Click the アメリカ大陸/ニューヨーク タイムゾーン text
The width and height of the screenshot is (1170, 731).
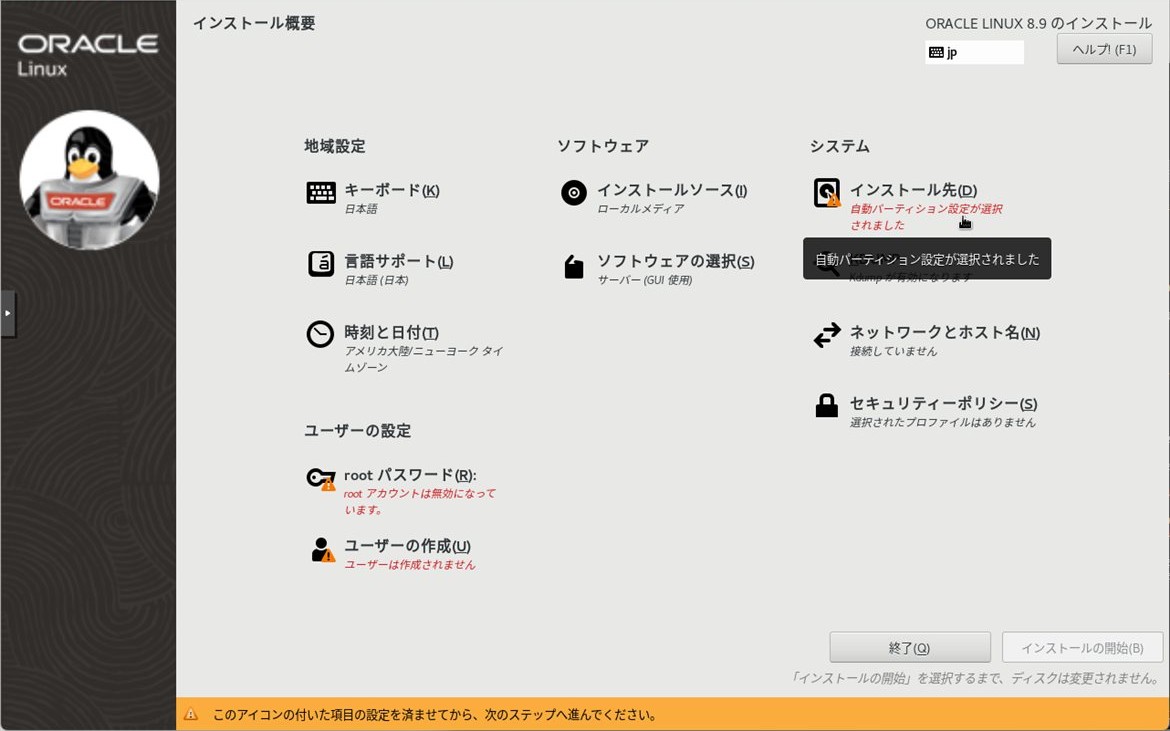coord(423,359)
